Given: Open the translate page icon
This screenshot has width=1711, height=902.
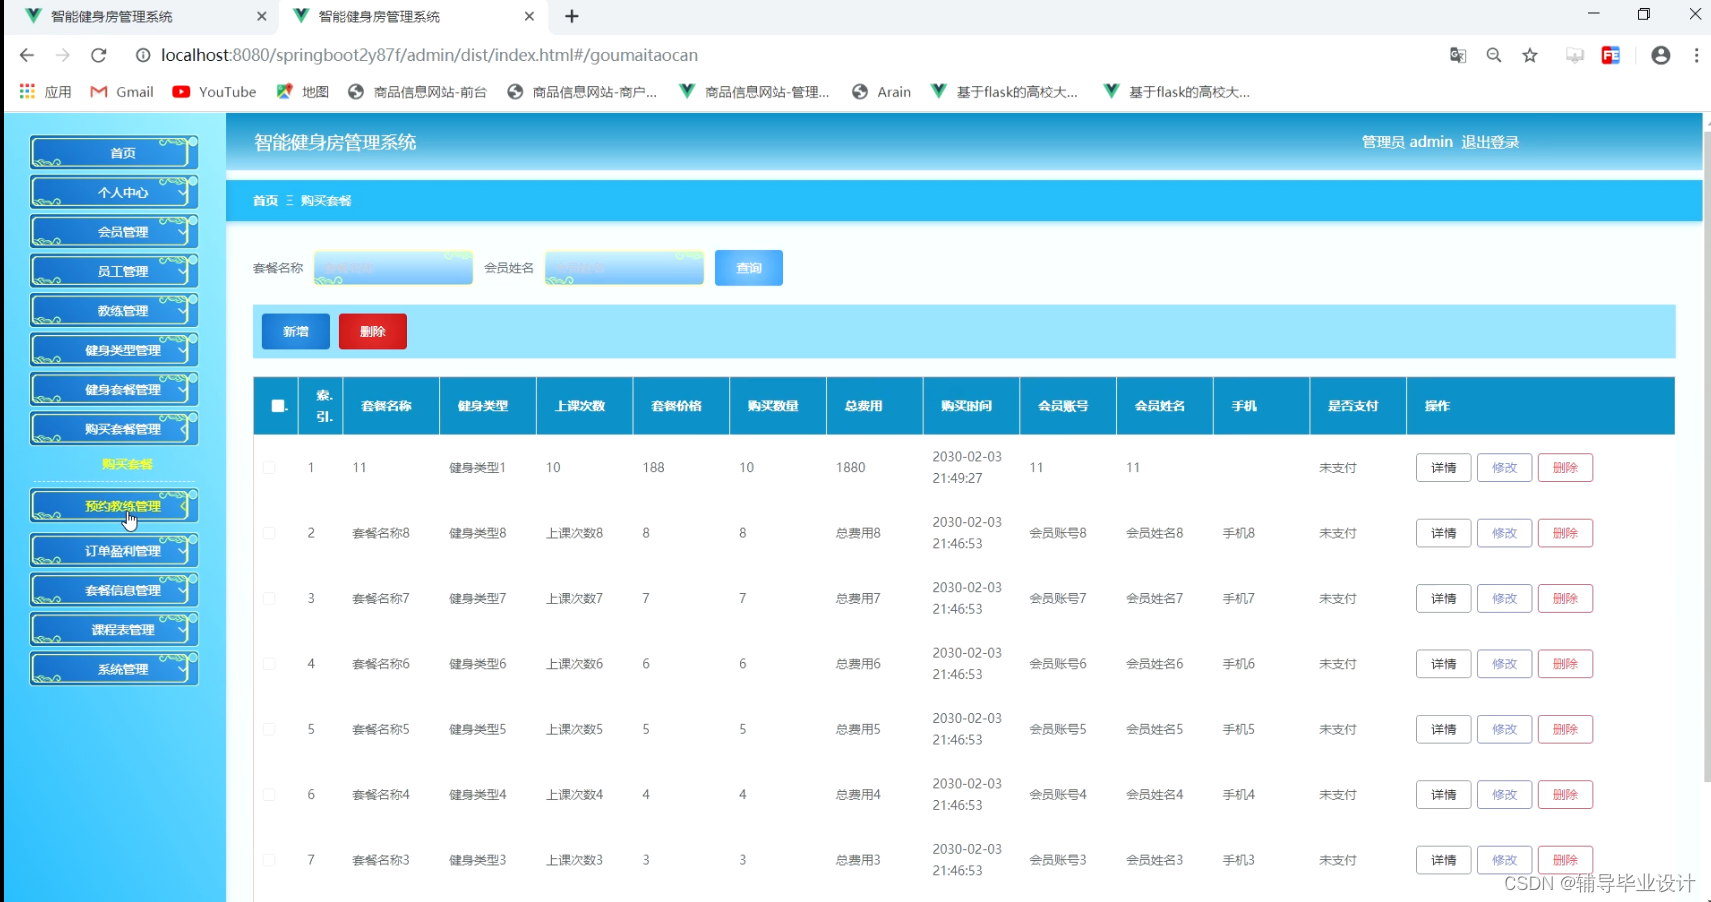Looking at the screenshot, I should pyautogui.click(x=1458, y=55).
